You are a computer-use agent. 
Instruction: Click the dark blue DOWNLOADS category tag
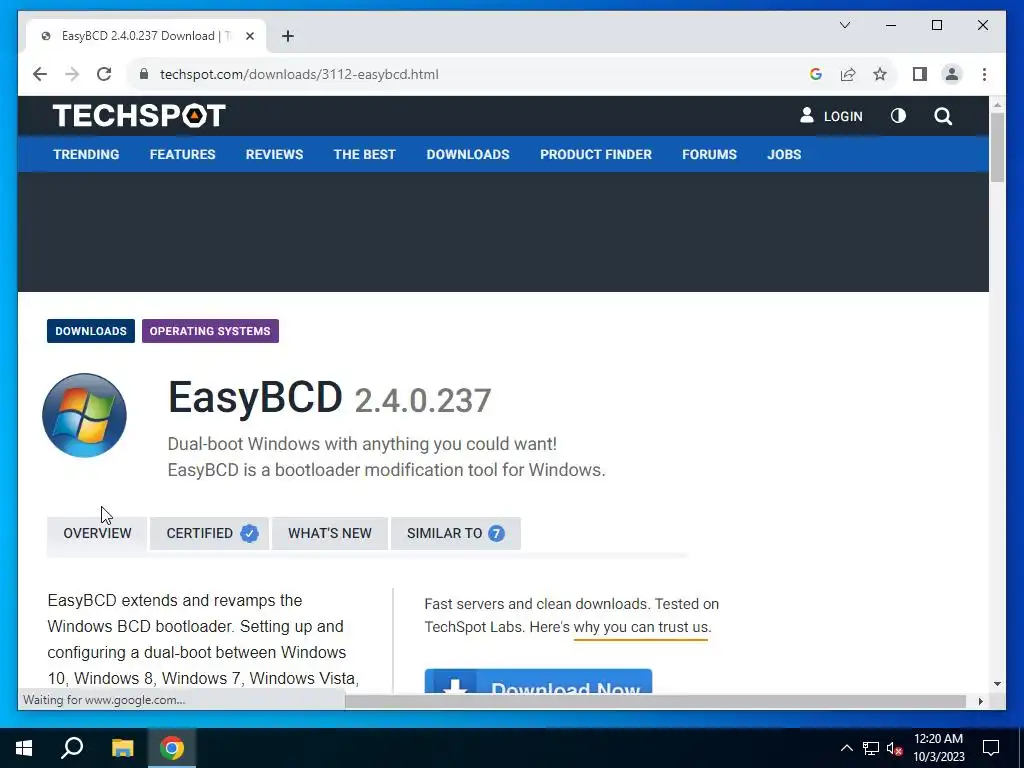91,331
